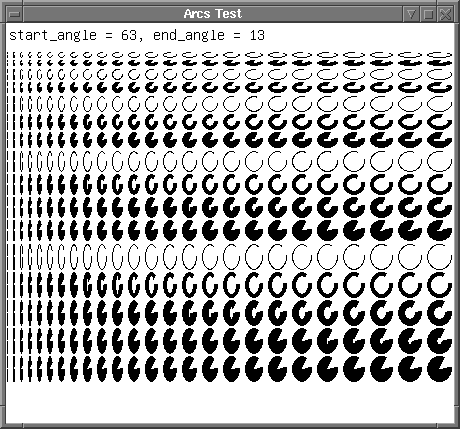Open the window menu button in title bar
The height and width of the screenshot is (429, 460).
pos(14,14)
